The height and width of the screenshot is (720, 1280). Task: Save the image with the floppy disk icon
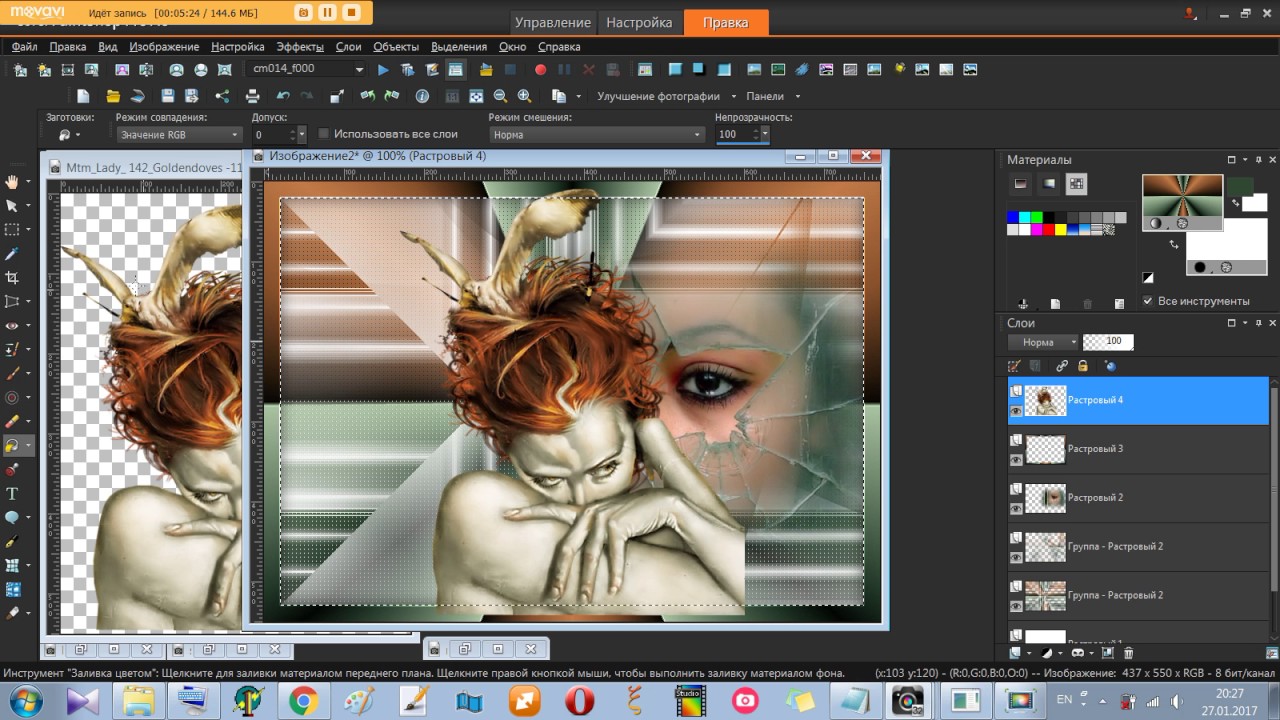[x=167, y=96]
